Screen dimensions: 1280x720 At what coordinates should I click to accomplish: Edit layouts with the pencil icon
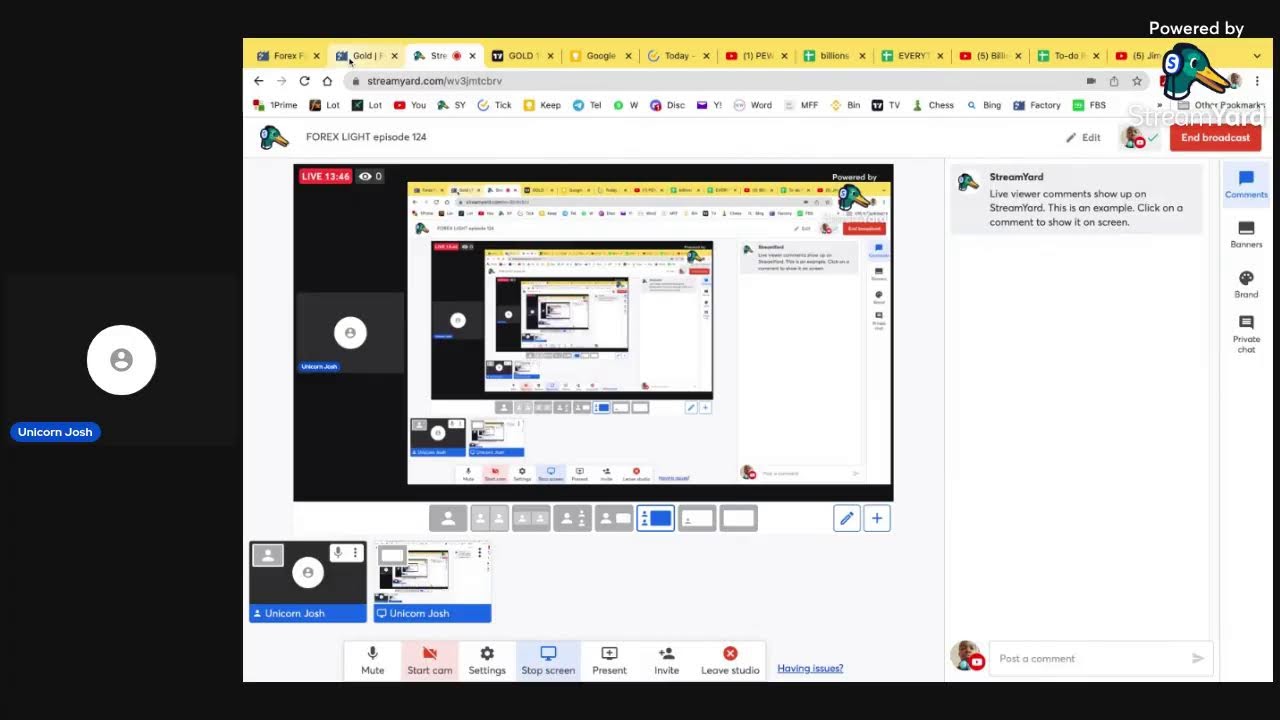846,518
